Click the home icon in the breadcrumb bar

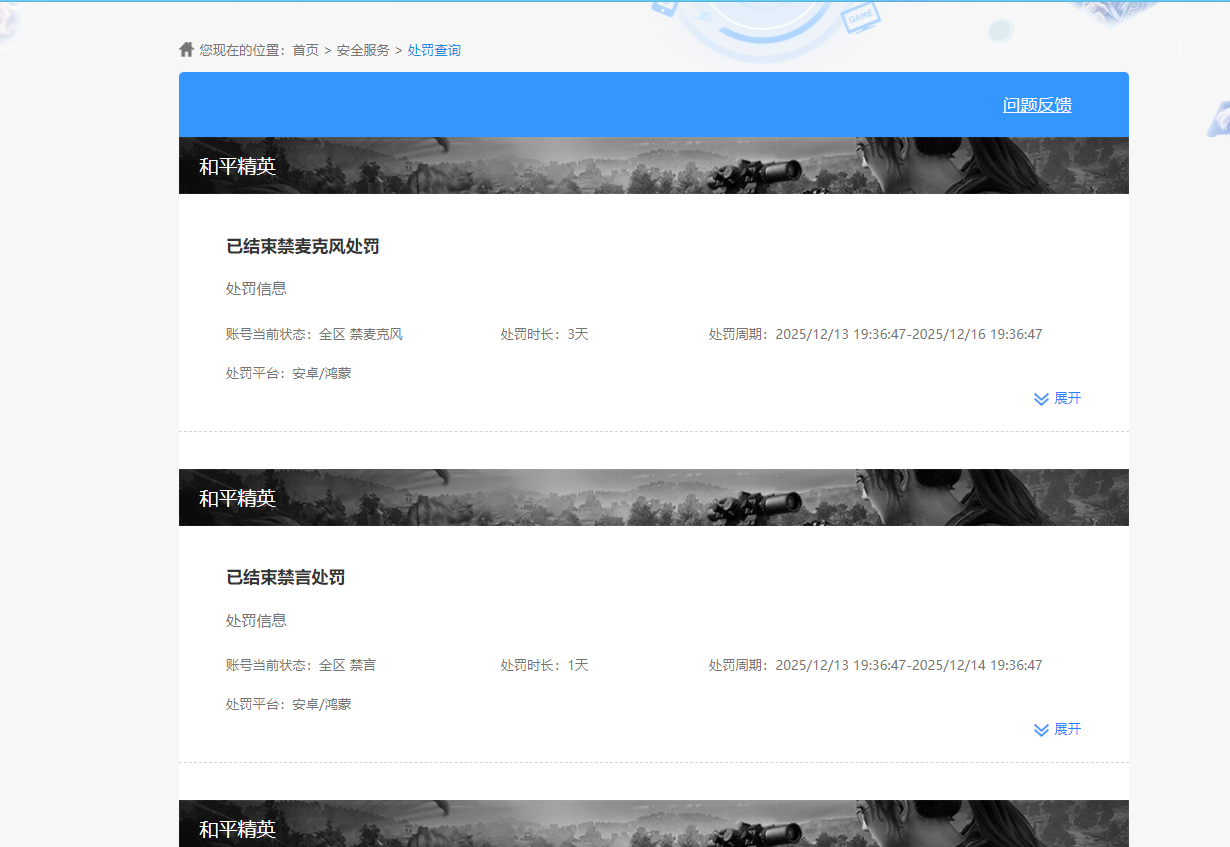[x=187, y=49]
